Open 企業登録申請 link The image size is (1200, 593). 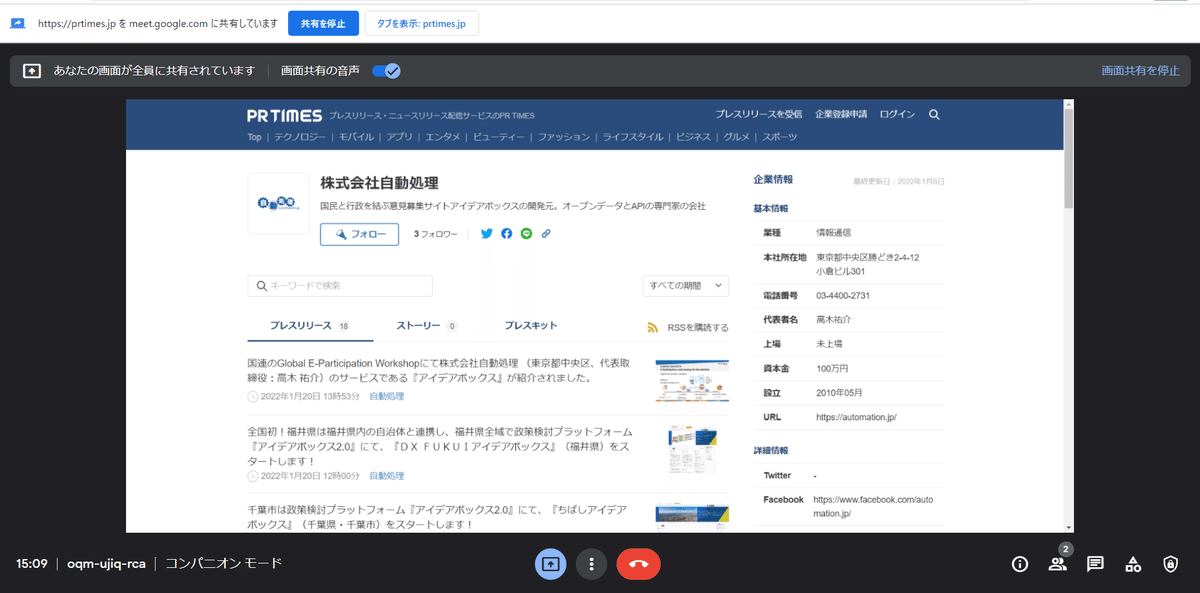841,115
